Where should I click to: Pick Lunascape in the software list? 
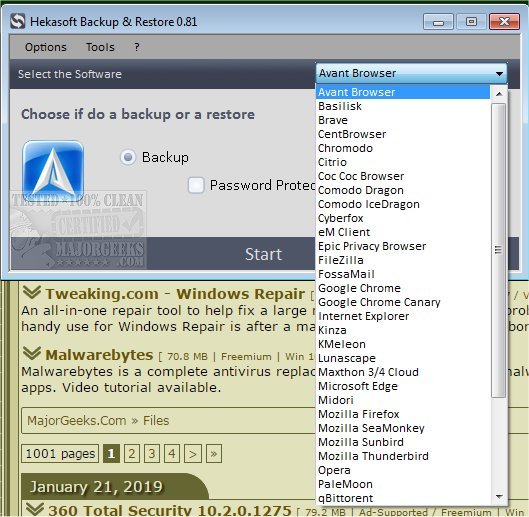coord(403,358)
